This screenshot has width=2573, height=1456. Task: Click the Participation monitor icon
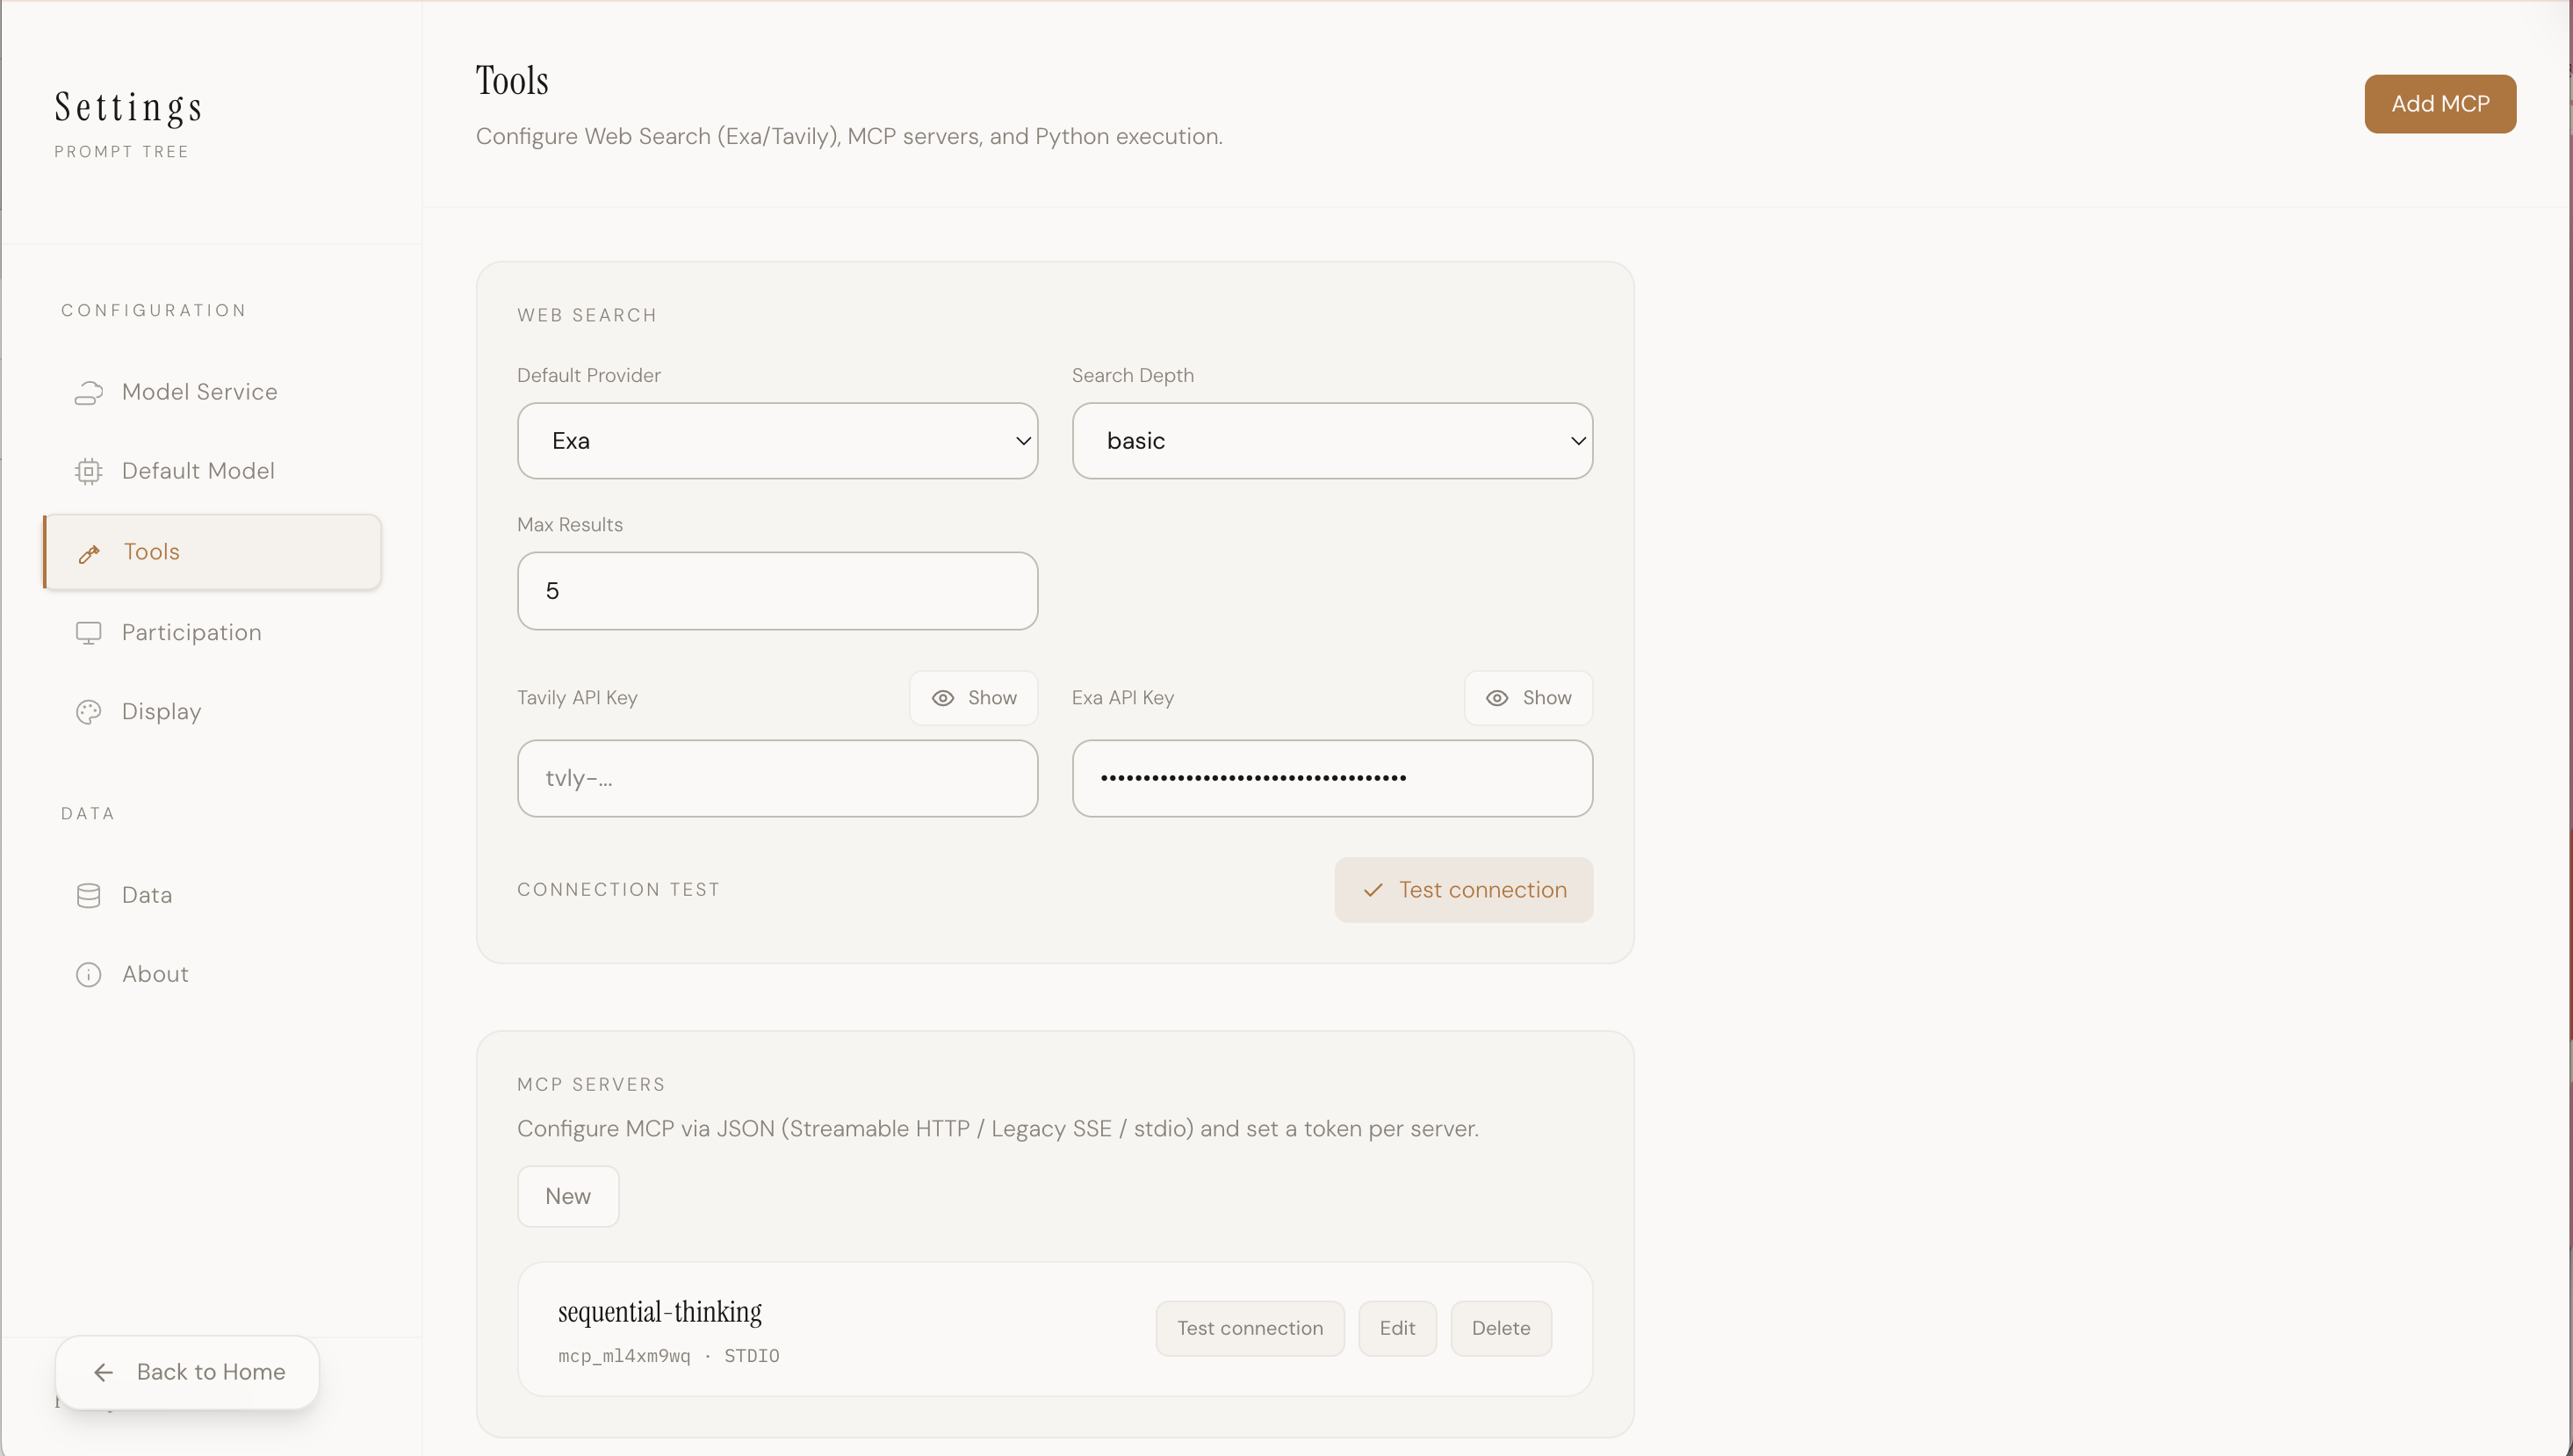pos(88,633)
